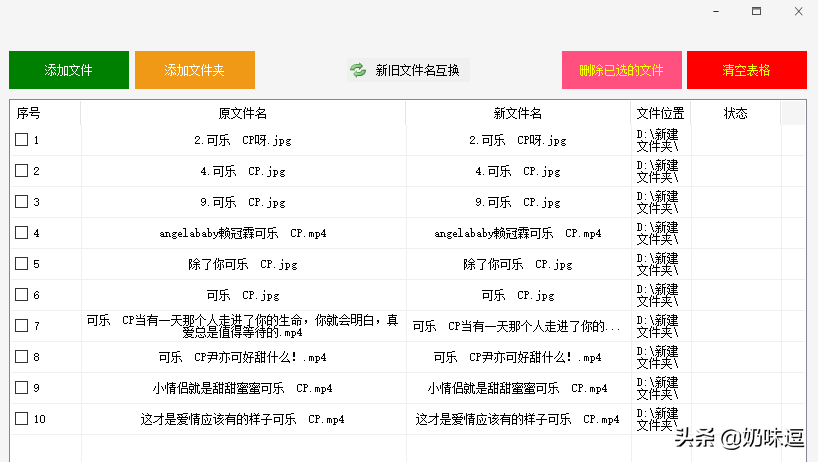Swap names with 新旧文件名互换 button

408,70
